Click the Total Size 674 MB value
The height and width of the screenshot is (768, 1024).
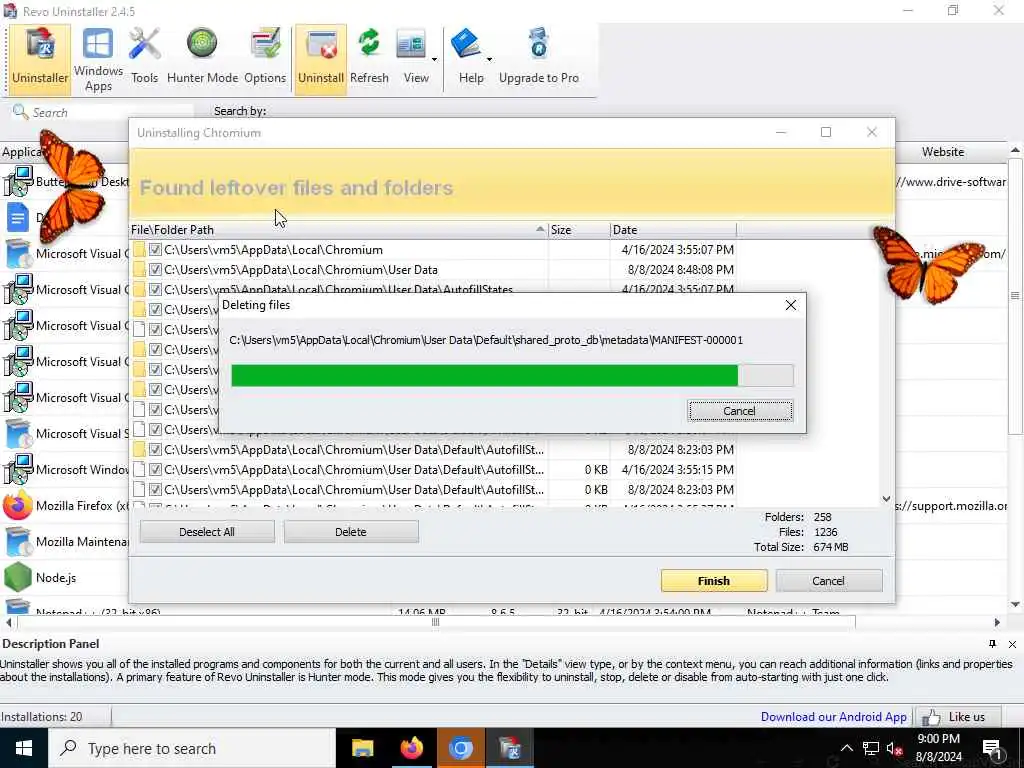831,547
